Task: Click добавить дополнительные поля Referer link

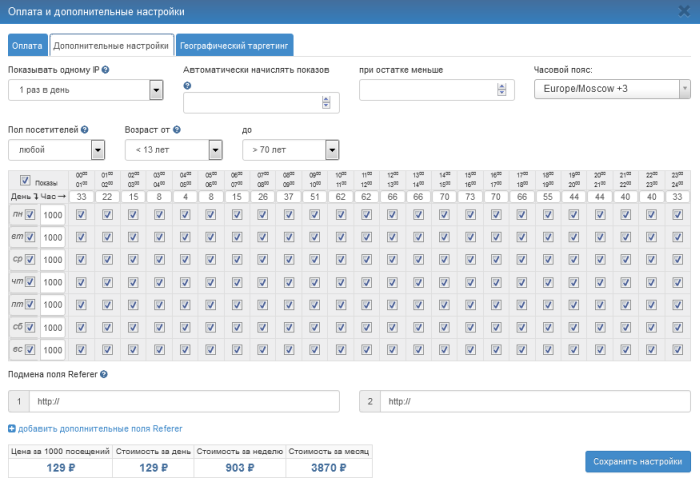Action: 100,429
